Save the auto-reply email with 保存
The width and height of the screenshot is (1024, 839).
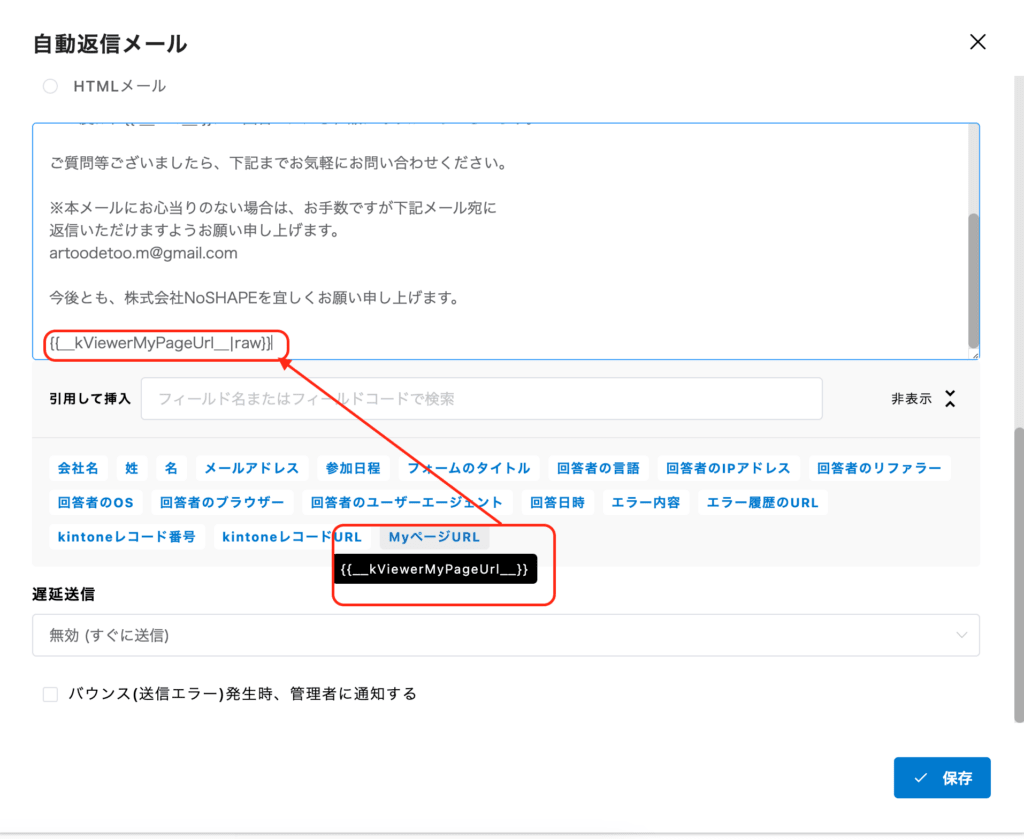[x=941, y=777]
